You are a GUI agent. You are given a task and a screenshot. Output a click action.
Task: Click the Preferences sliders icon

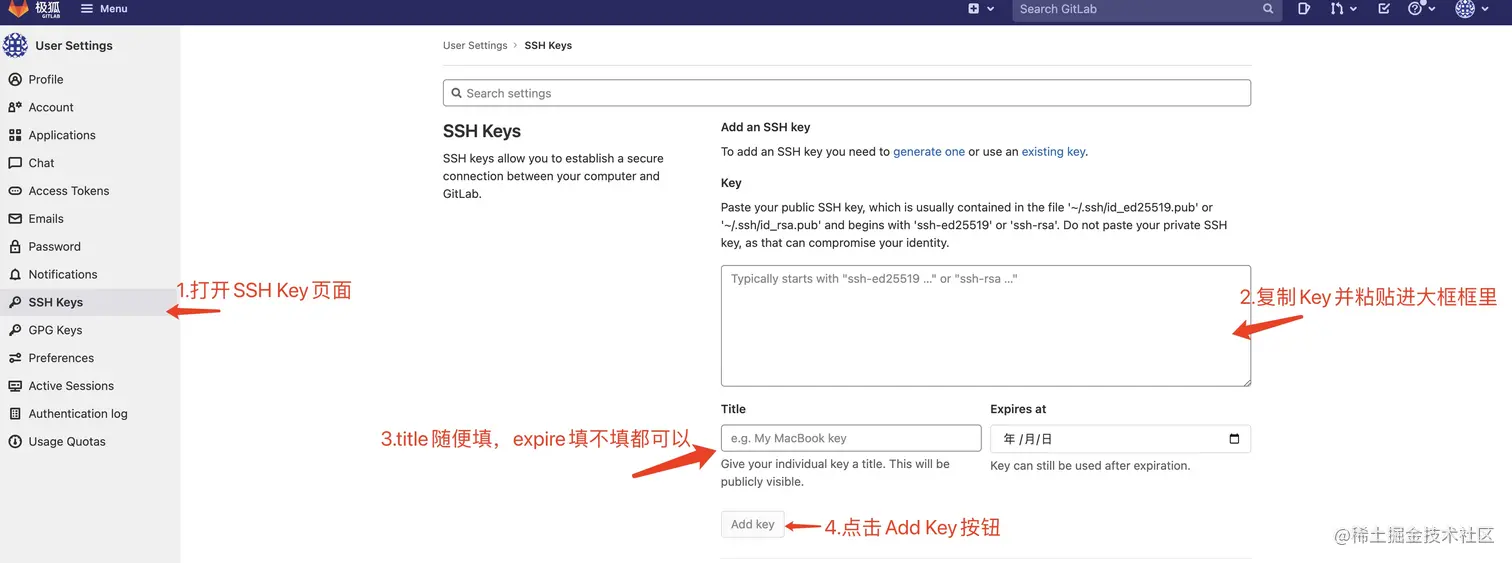coord(15,358)
